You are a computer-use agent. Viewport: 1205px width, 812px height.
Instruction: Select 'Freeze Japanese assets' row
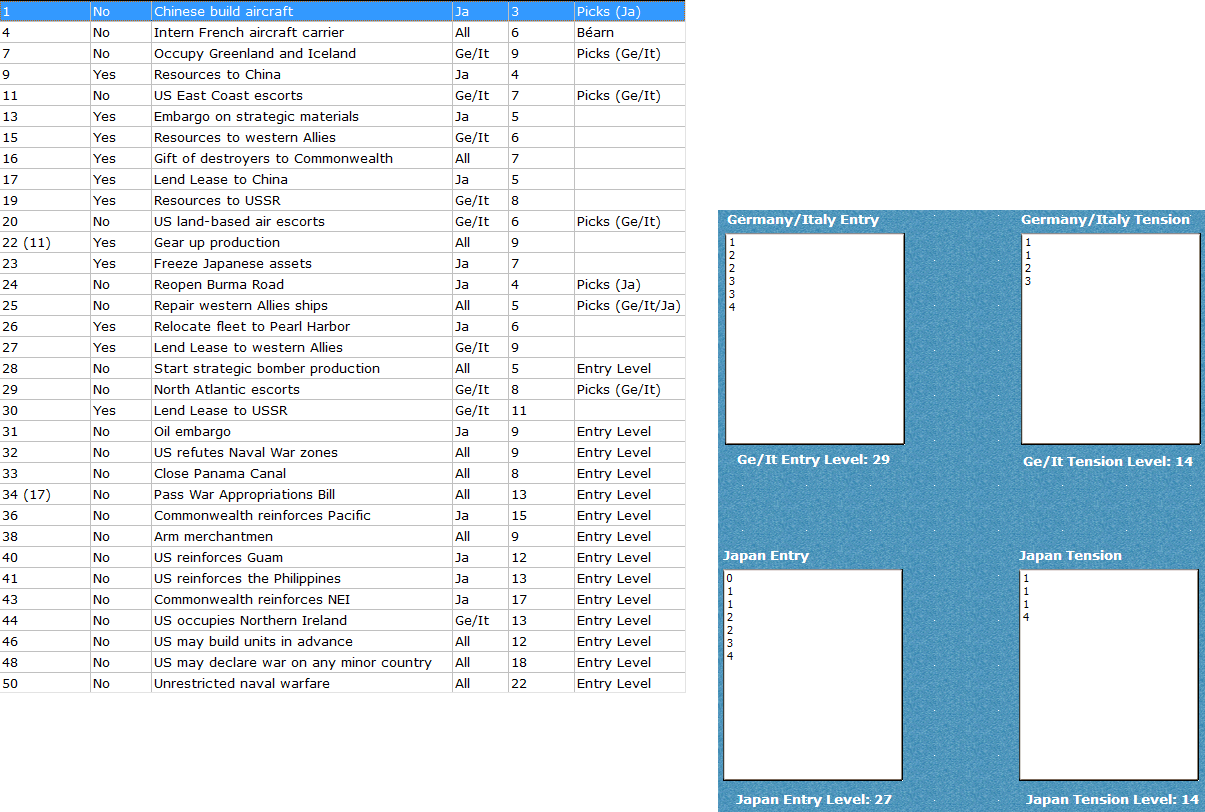coord(343,263)
